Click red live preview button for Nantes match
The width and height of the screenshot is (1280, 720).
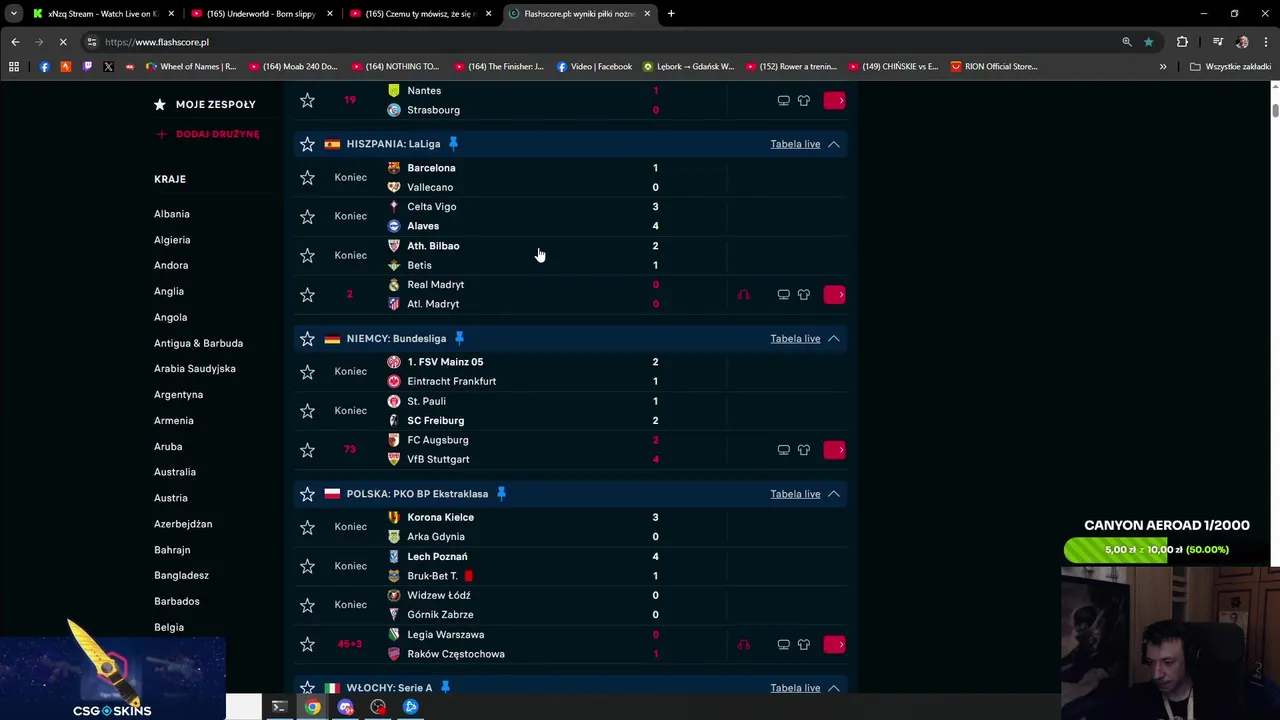click(x=835, y=100)
